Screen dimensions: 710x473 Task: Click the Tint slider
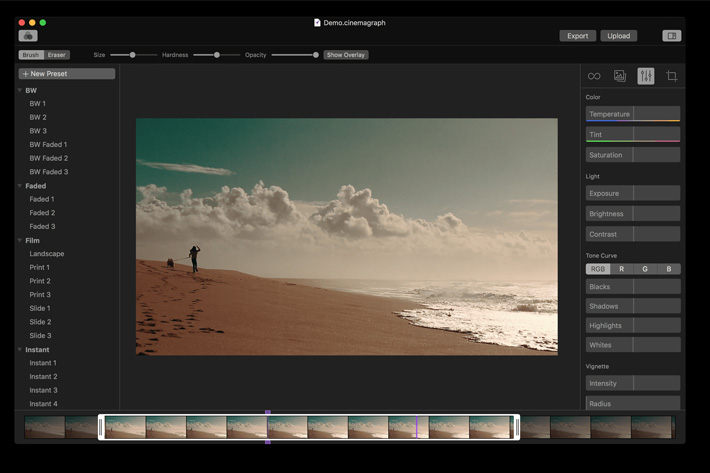633,134
